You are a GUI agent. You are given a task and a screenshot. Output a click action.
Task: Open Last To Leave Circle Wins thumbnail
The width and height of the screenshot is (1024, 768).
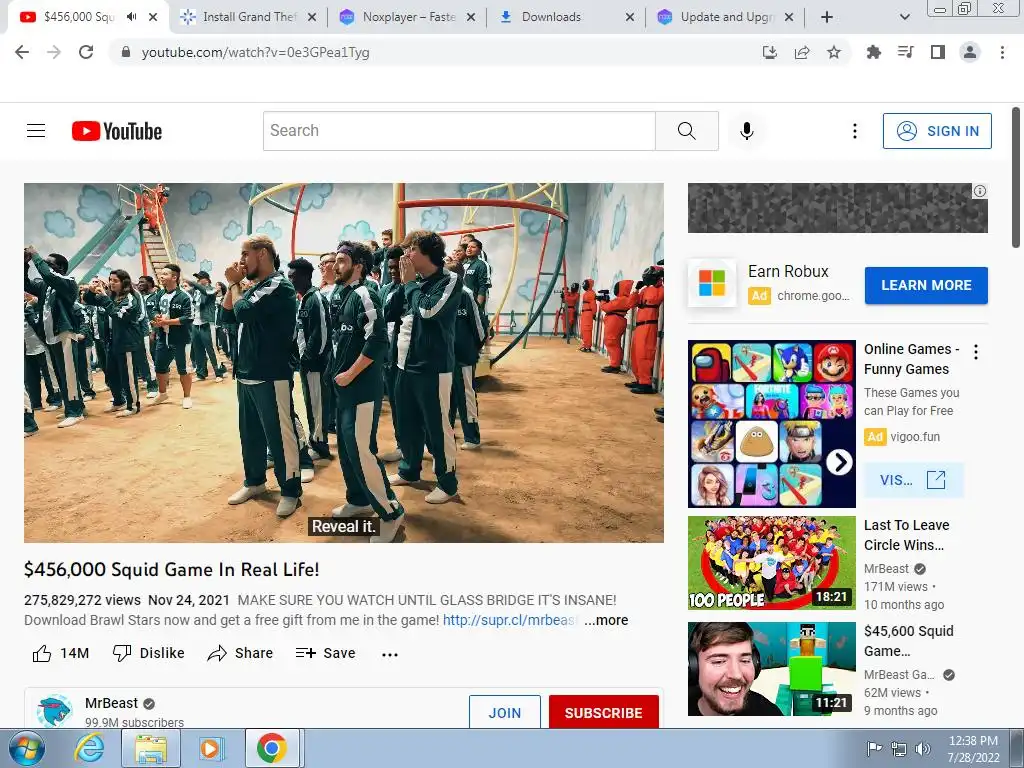[771, 563]
